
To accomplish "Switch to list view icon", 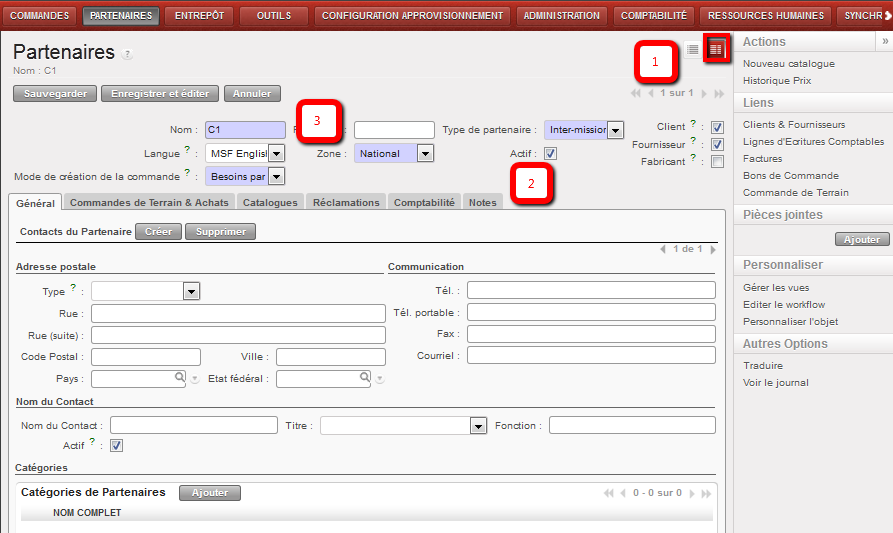I will pos(693,49).
